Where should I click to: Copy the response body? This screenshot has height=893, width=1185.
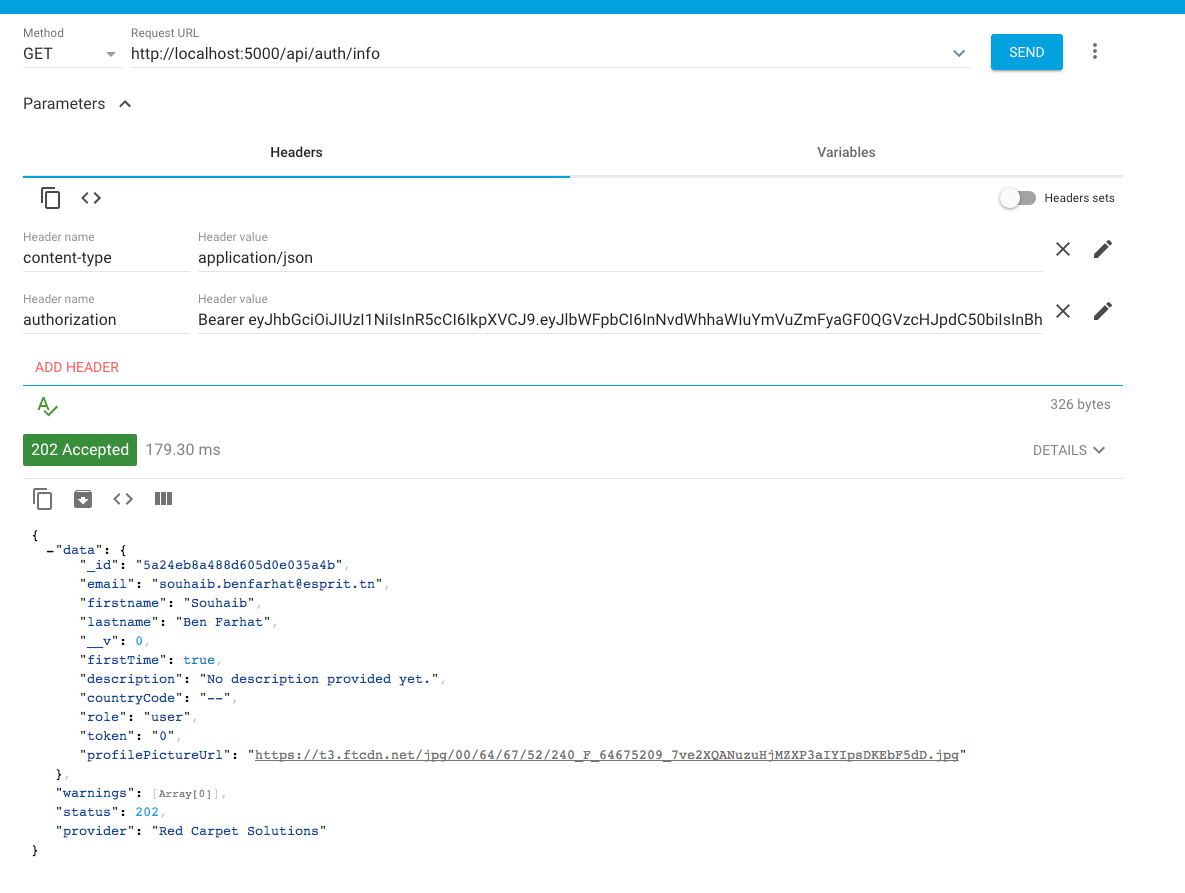click(x=42, y=498)
